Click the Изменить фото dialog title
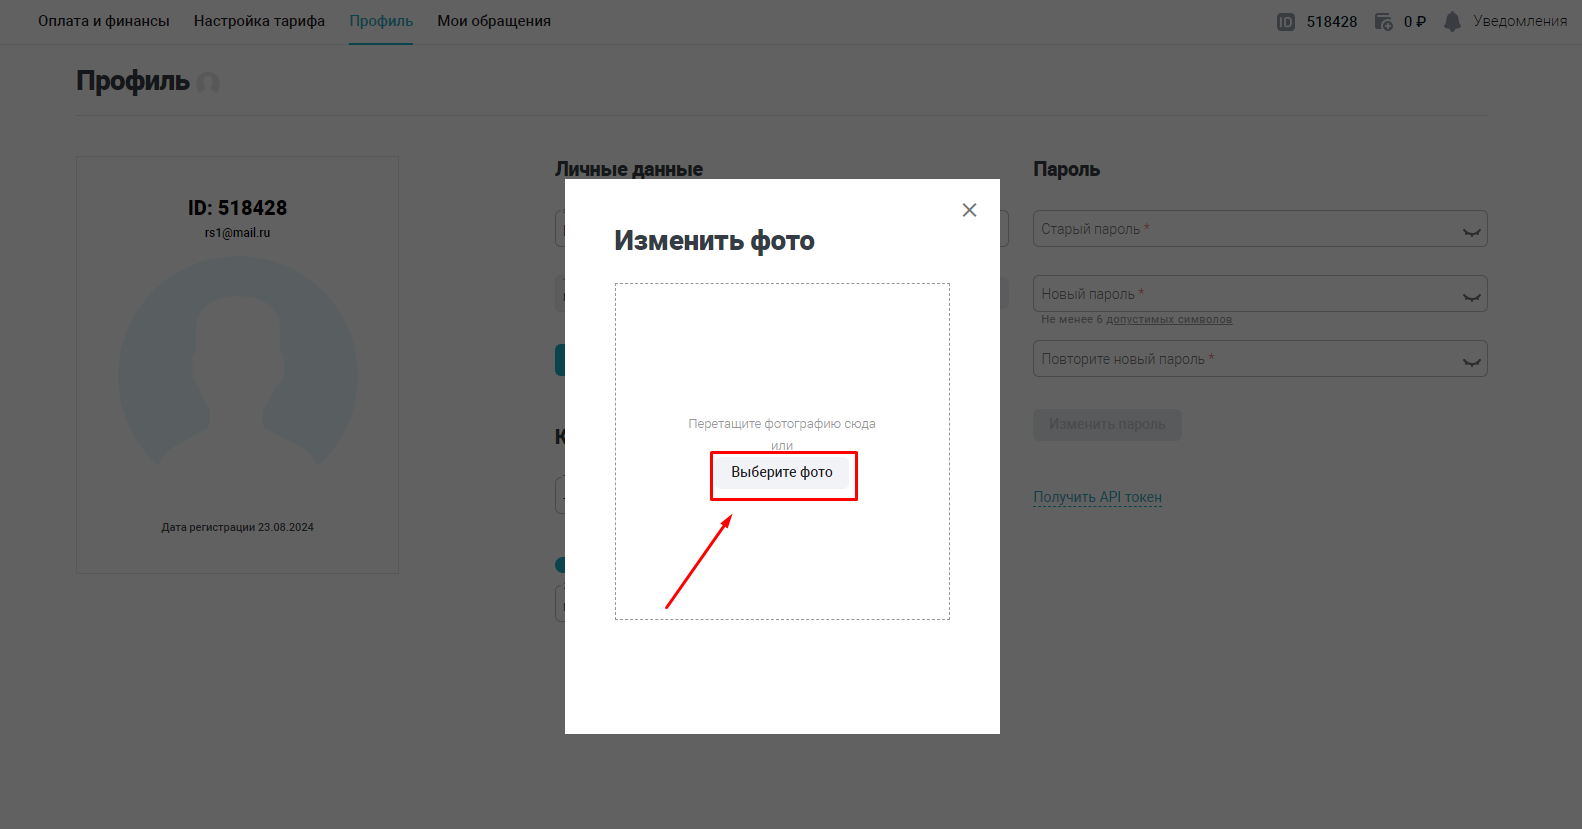1582x829 pixels. 714,241
